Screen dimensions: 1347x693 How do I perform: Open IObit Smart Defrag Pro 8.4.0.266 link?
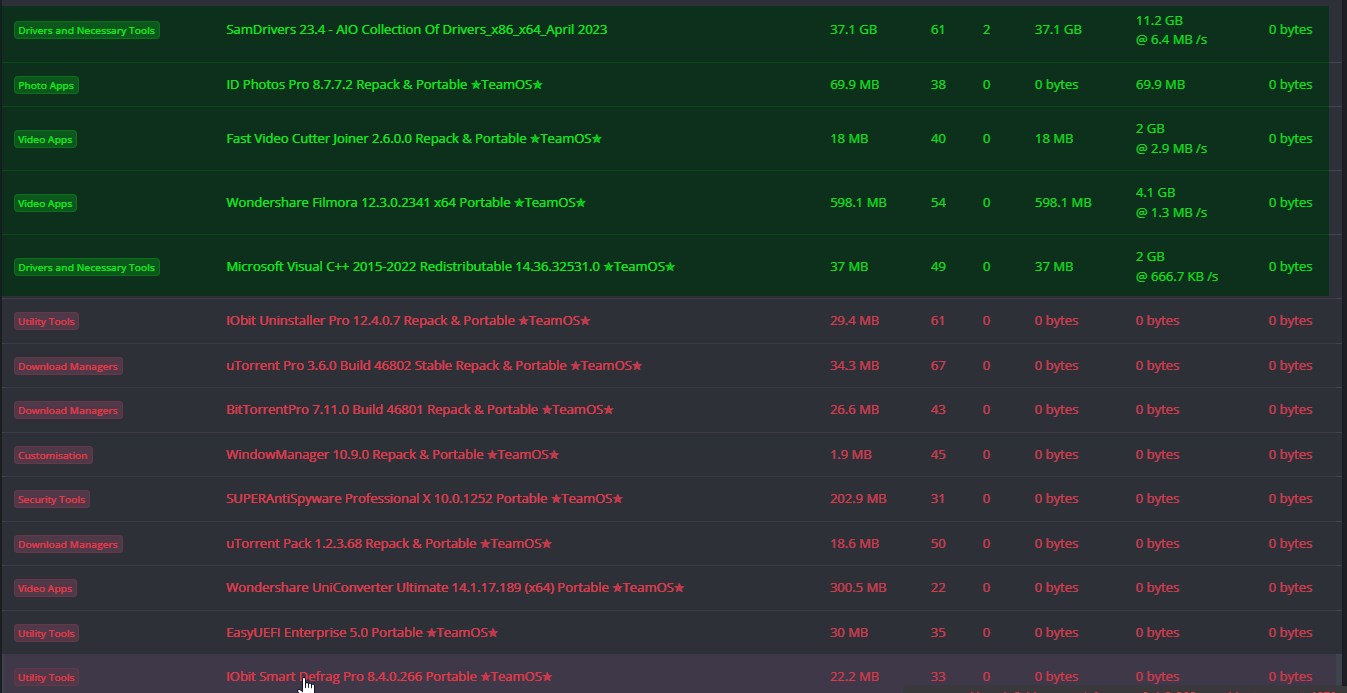click(389, 677)
